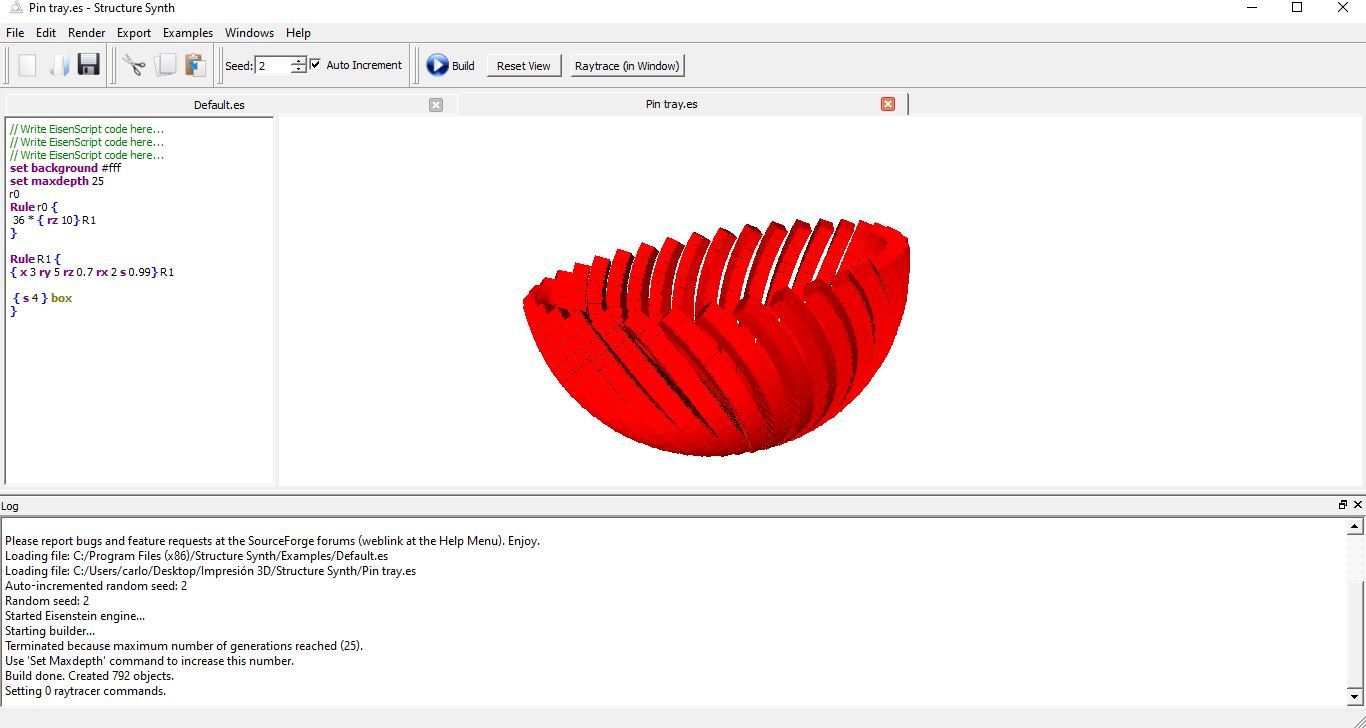
Task: Click the transform line starting '{ x 3 ry 5'
Action: pos(92,272)
